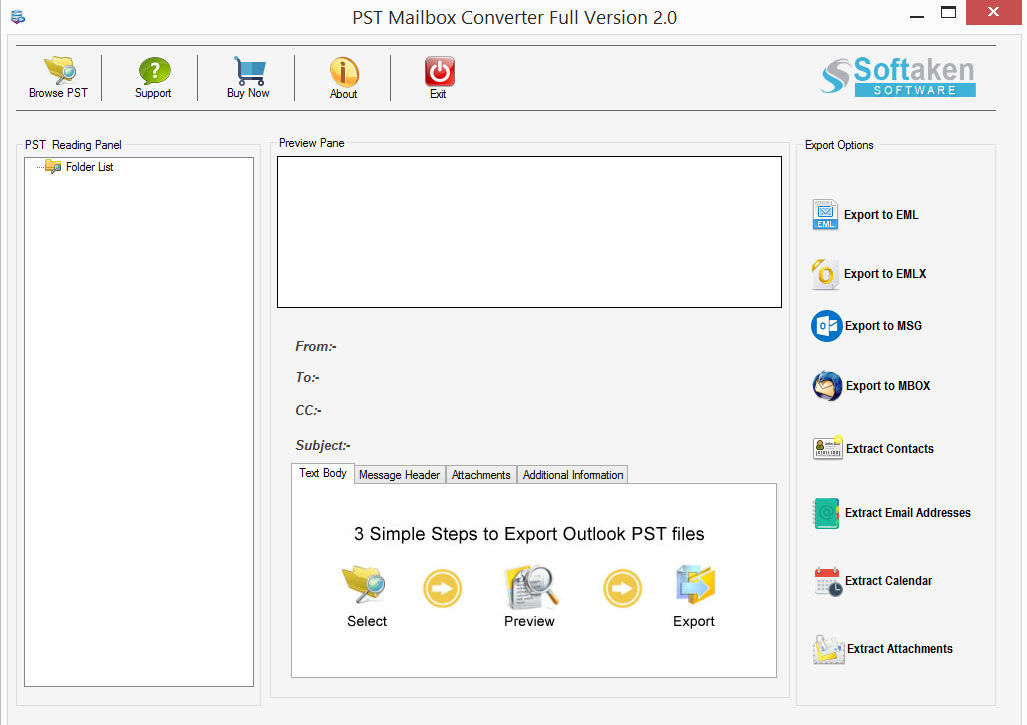
Task: Click inside the Preview Pane area
Action: (529, 231)
